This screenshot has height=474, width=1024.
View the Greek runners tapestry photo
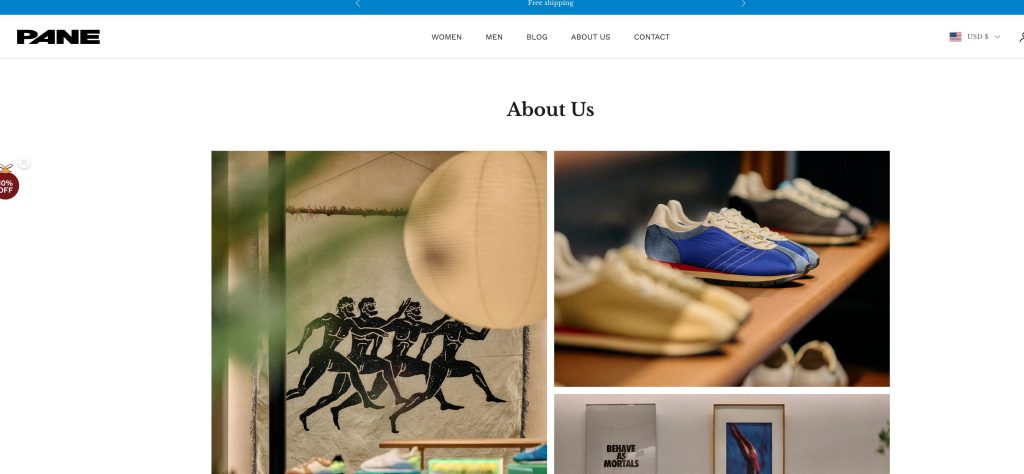click(x=379, y=313)
